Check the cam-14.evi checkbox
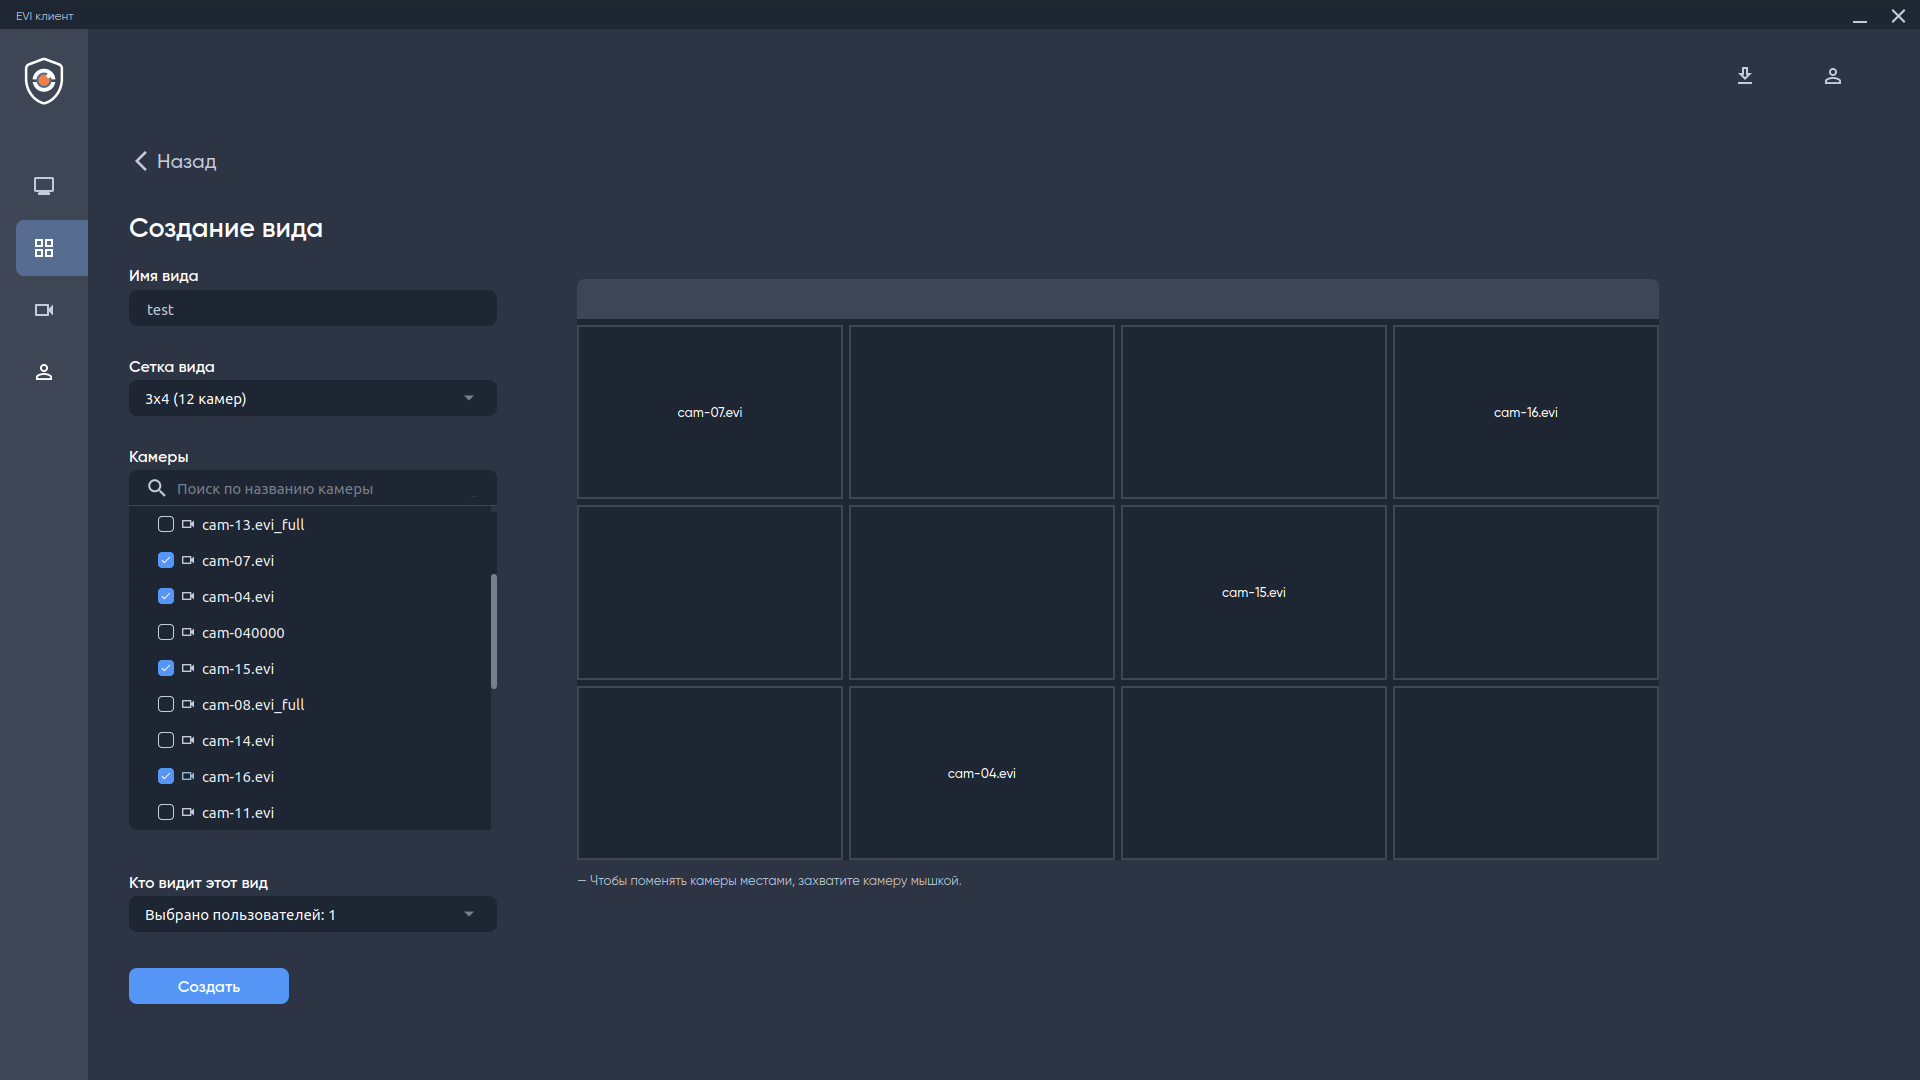Image resolution: width=1920 pixels, height=1080 pixels. 166,740
